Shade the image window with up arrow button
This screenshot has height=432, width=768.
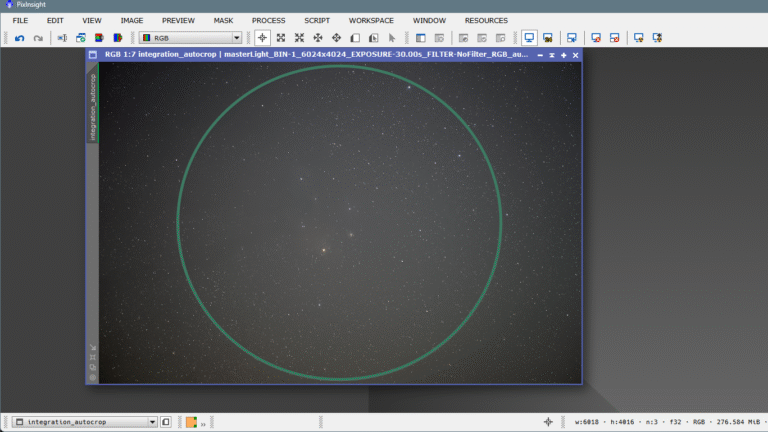click(x=551, y=55)
